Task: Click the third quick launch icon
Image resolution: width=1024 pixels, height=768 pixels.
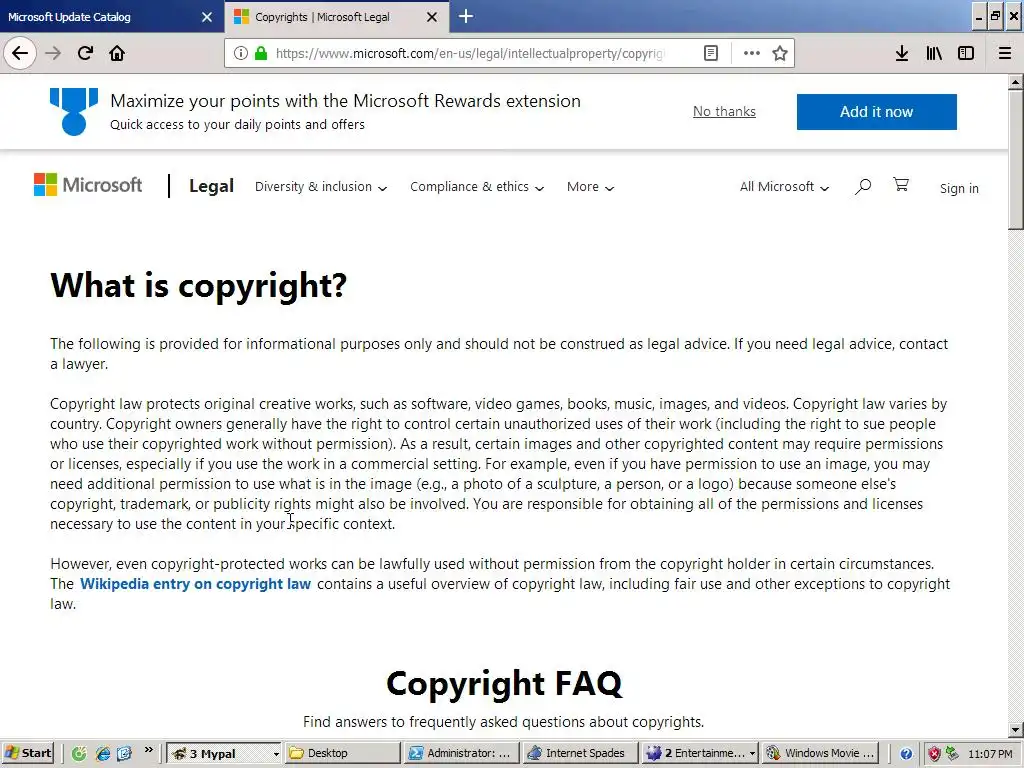Action: [x=125, y=753]
